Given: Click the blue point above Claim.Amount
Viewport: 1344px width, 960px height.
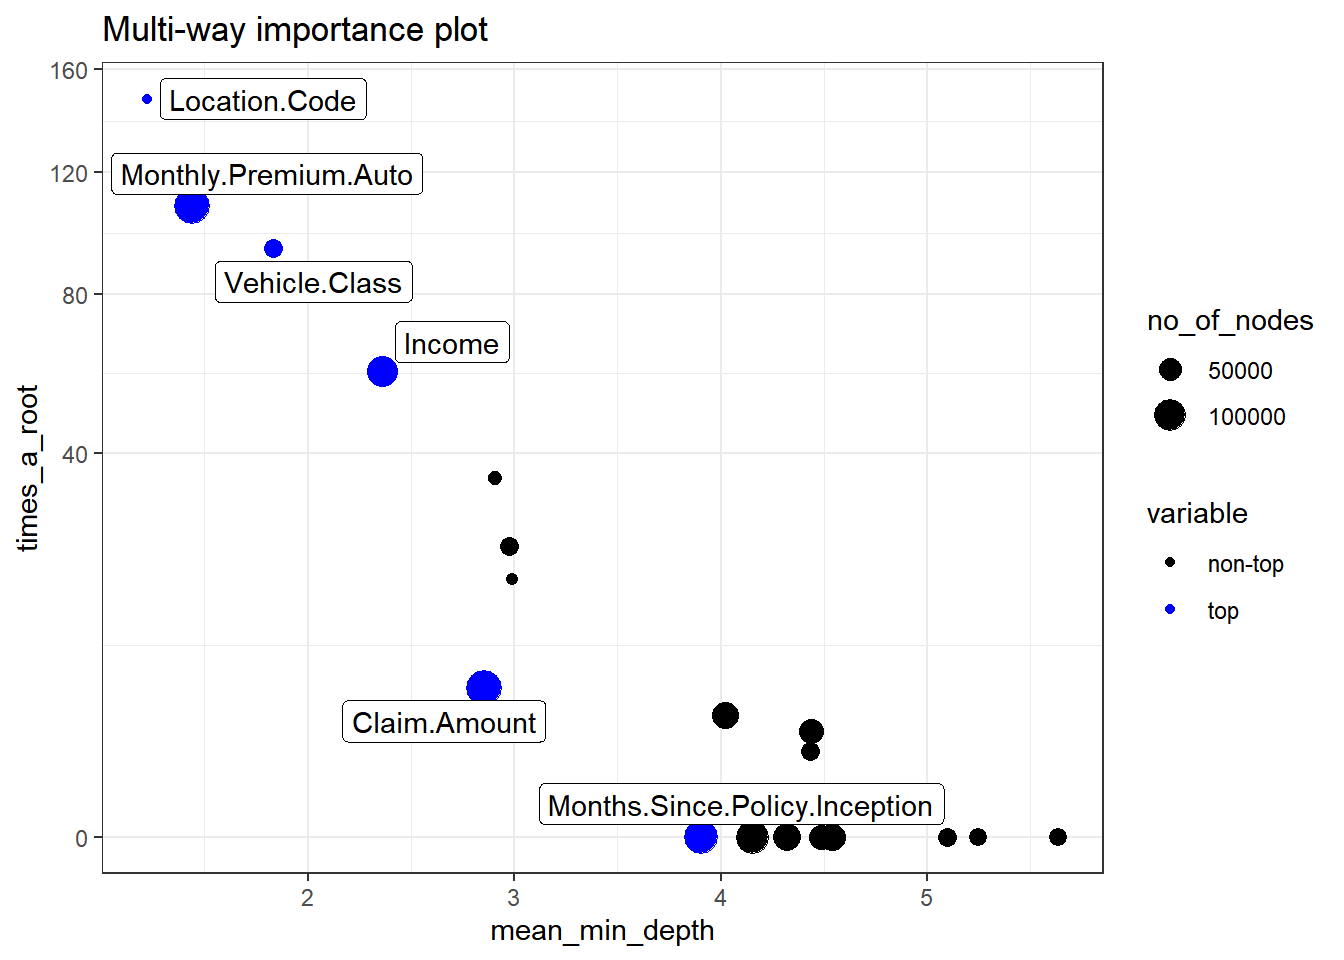Looking at the screenshot, I should (x=484, y=687).
